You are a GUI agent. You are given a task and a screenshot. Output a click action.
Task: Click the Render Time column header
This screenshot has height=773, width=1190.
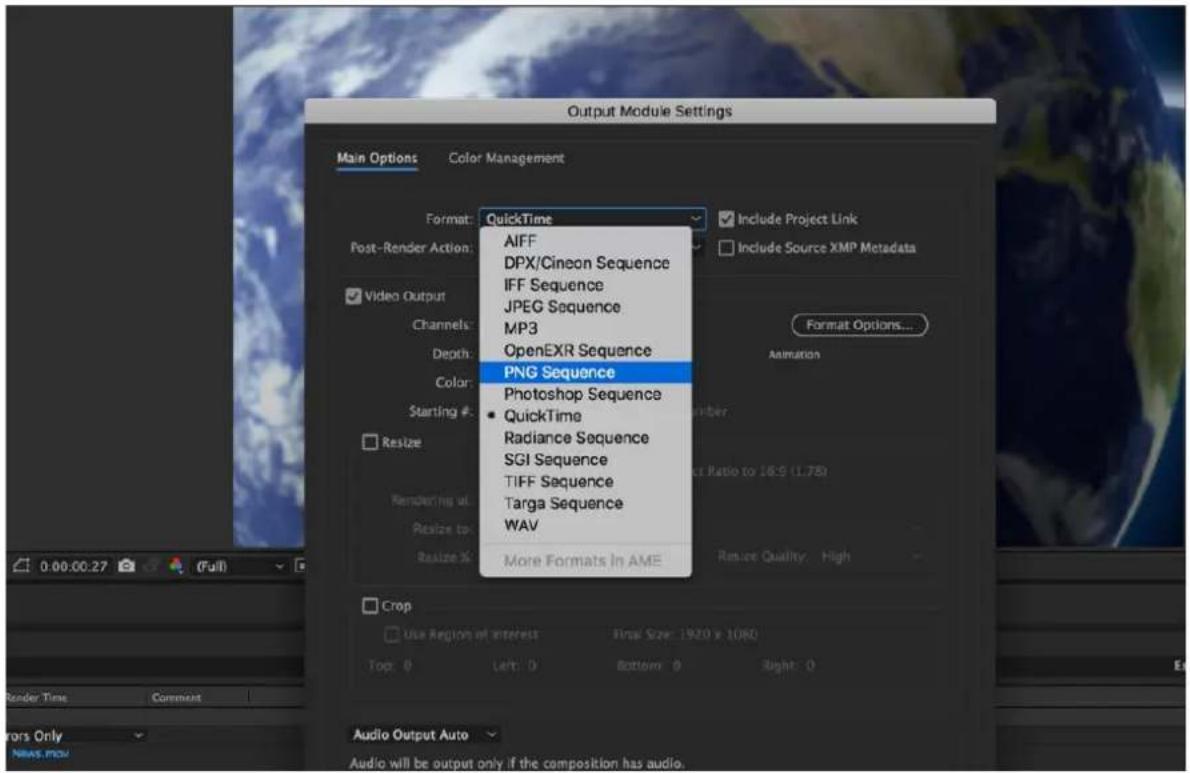36,697
